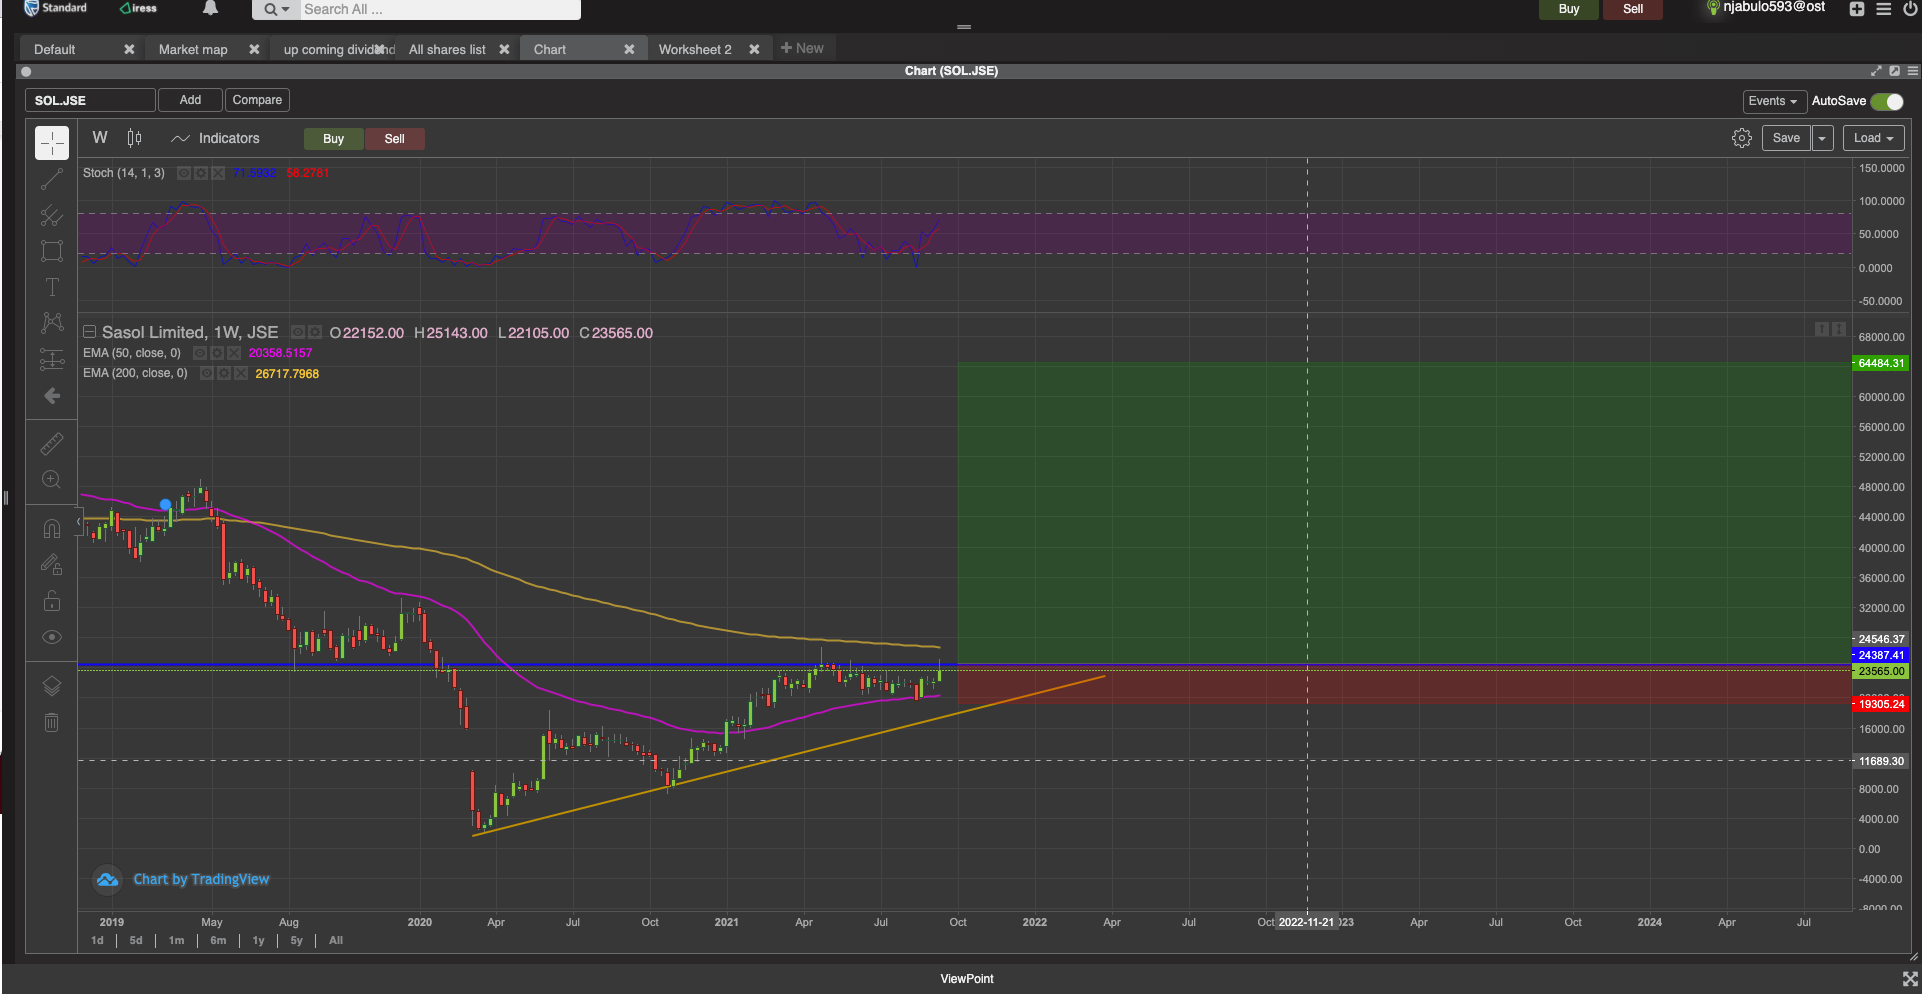
Task: Open candlestick chart style selector
Action: [135, 139]
